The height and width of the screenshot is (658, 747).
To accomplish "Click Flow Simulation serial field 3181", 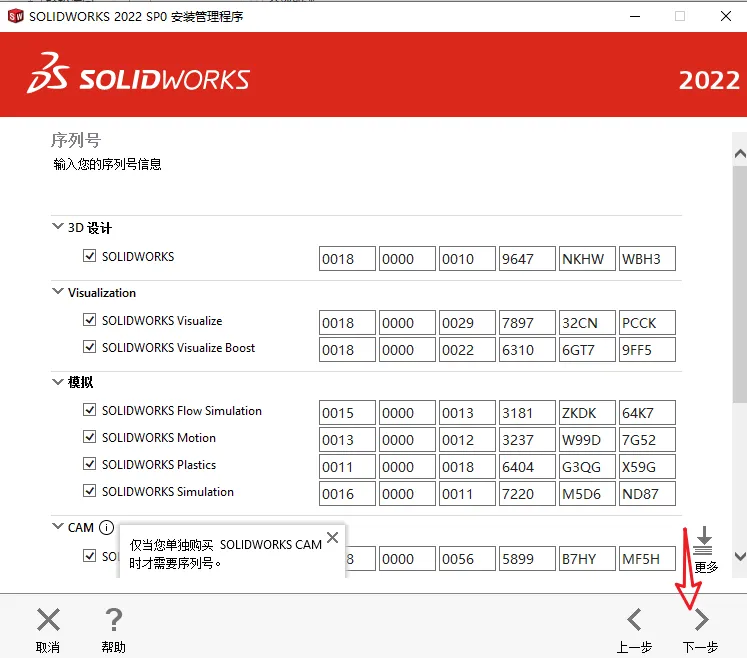I will 527,413.
